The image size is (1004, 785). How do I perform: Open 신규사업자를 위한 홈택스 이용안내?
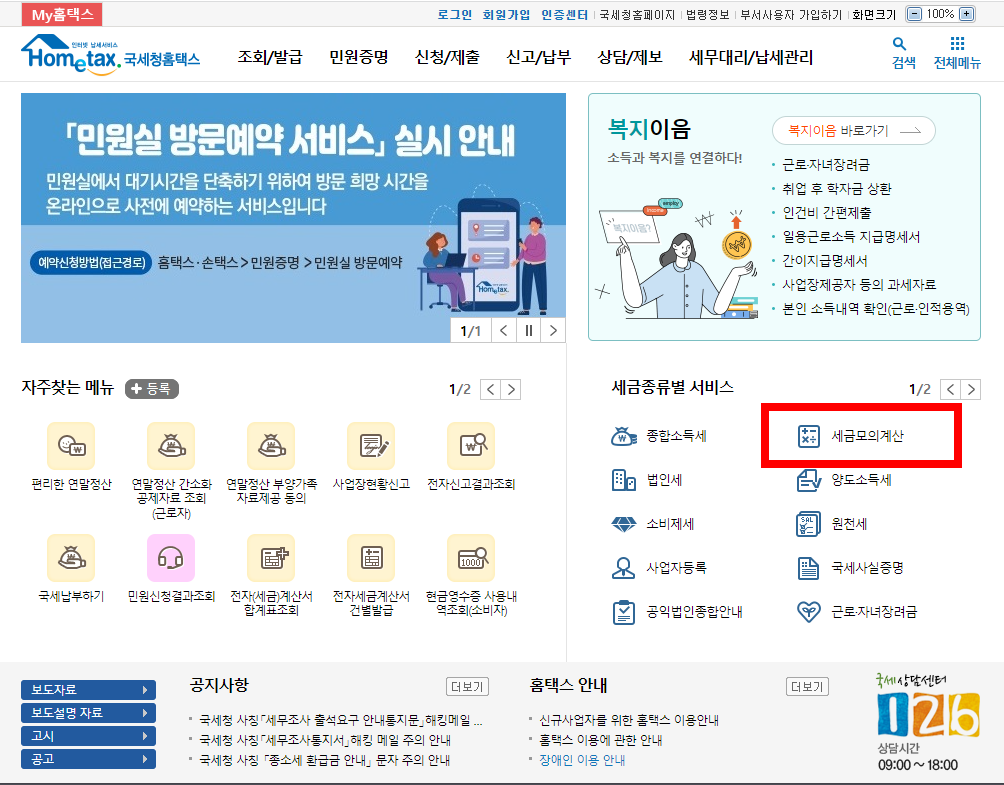tap(629, 720)
